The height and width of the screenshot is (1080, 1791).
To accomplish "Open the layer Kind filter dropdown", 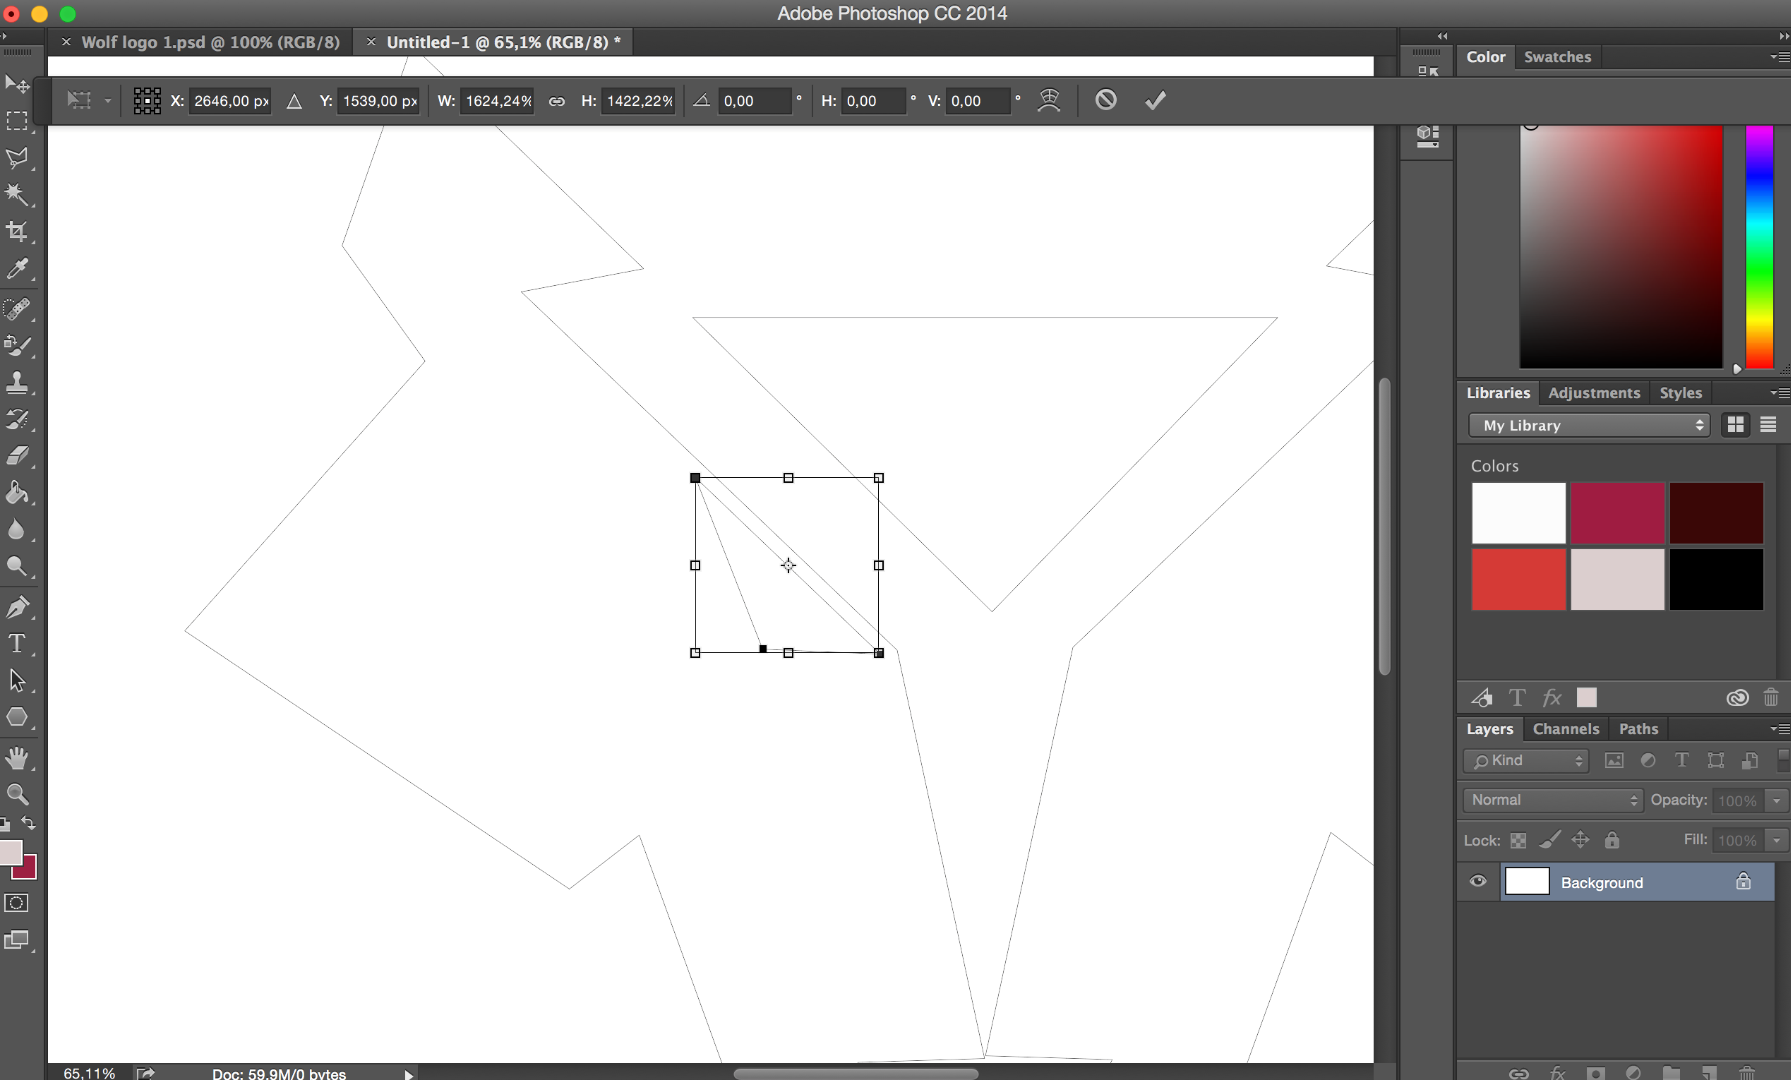I will (x=1526, y=761).
